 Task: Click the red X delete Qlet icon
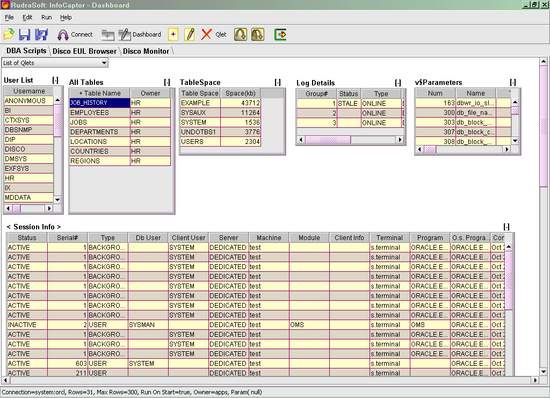206,34
